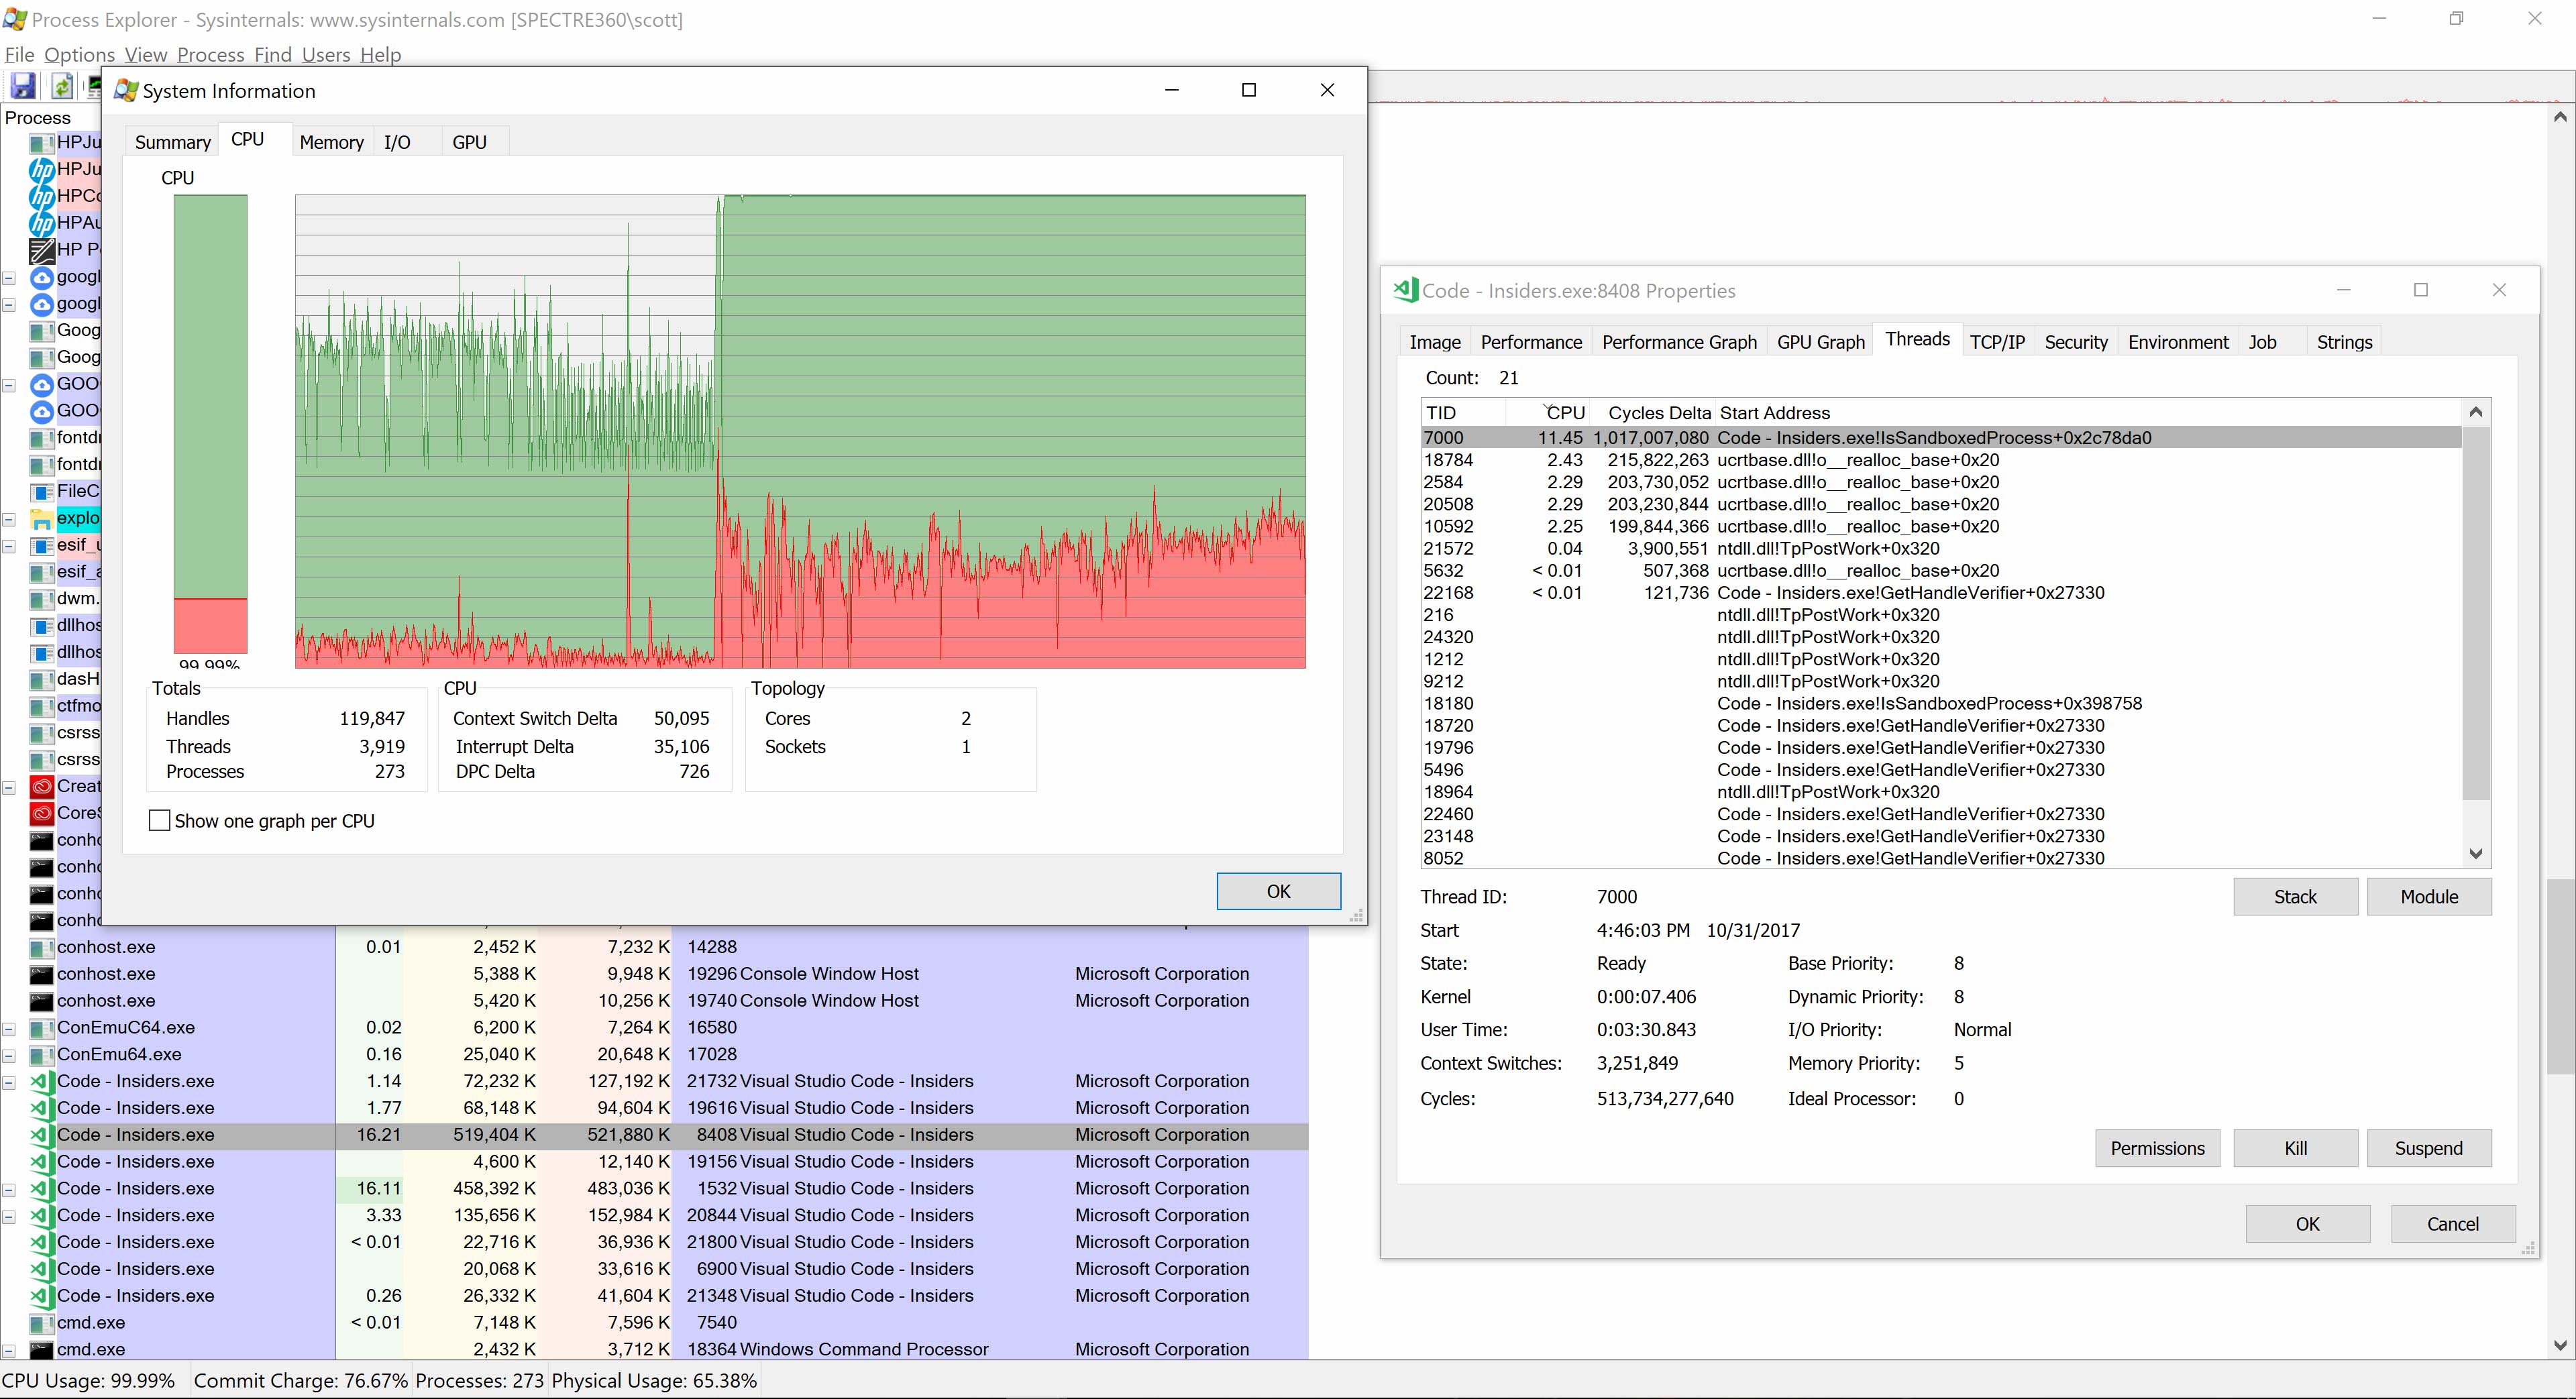2576x1399 pixels.
Task: Select the Google Drive cloud icon in process tree
Action: (x=41, y=277)
